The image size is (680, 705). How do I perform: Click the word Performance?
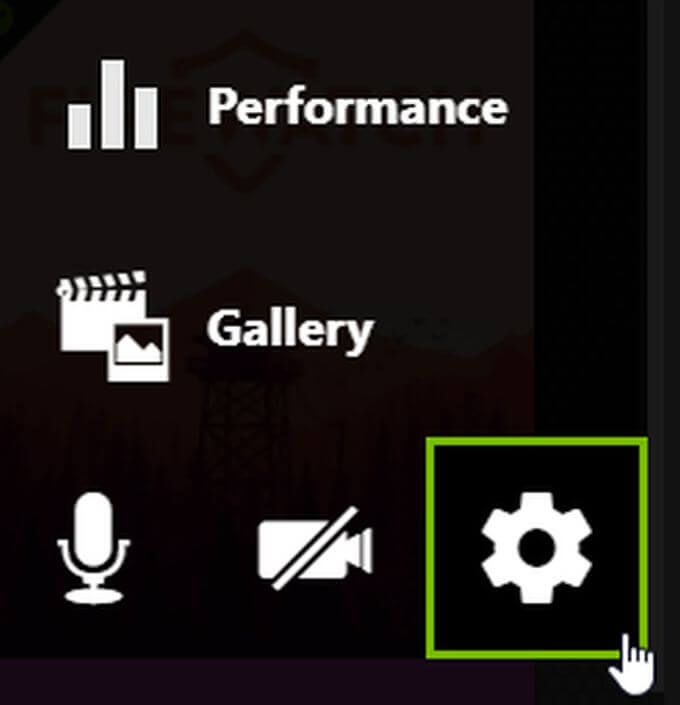[x=358, y=106]
